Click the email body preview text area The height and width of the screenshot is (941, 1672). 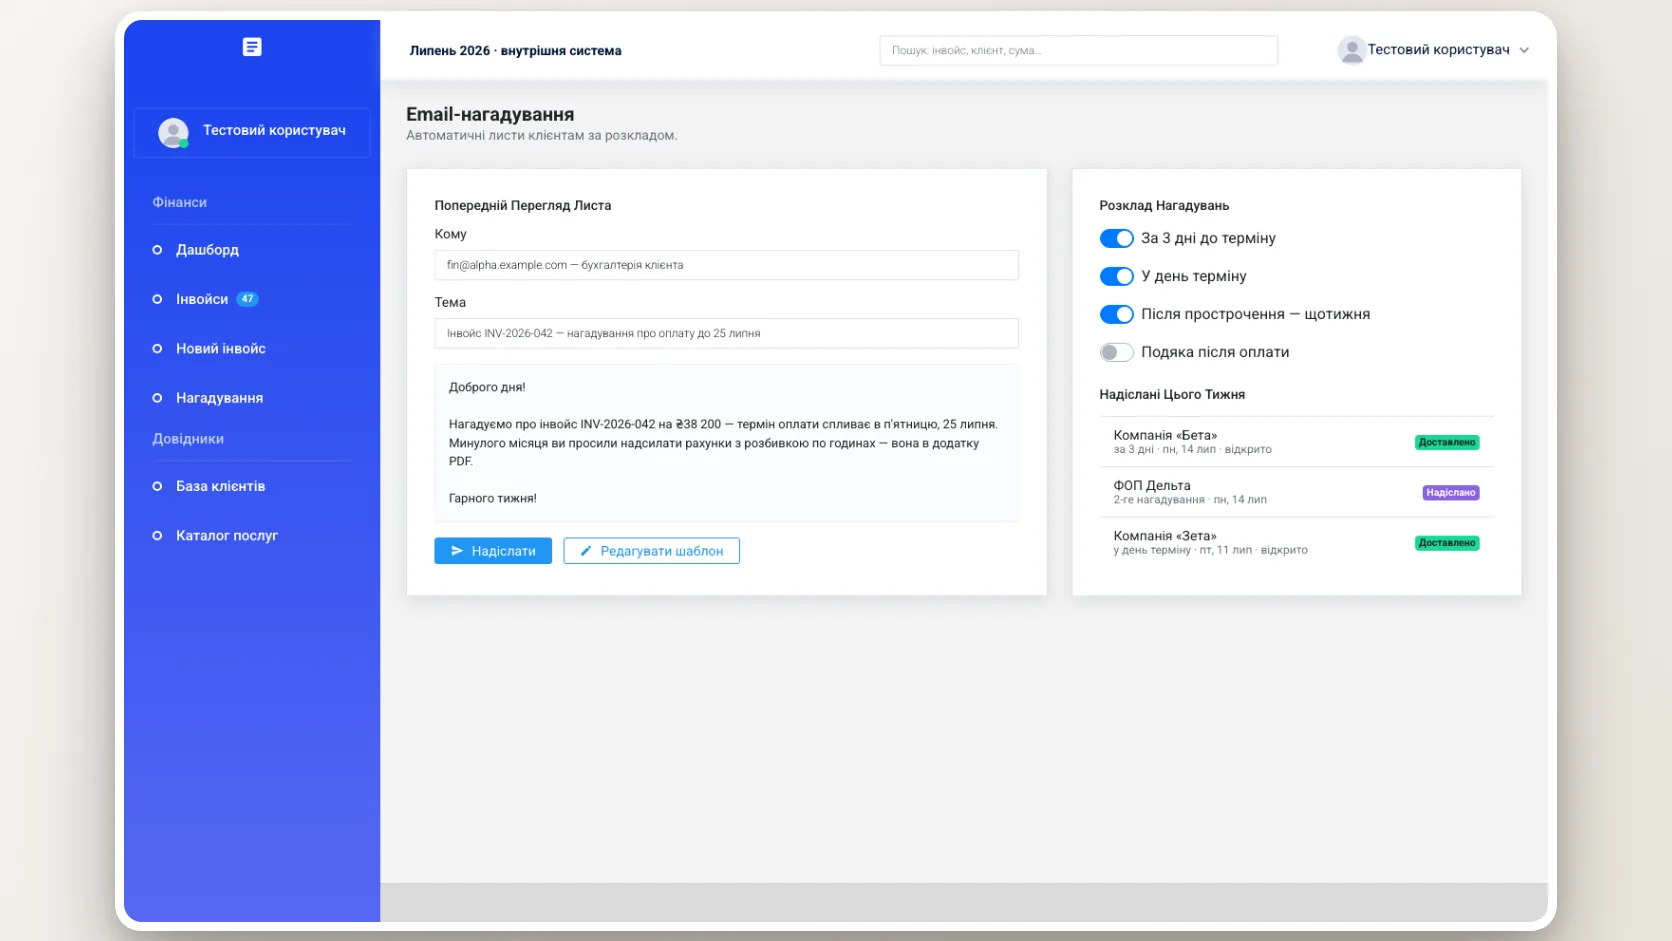coord(726,443)
